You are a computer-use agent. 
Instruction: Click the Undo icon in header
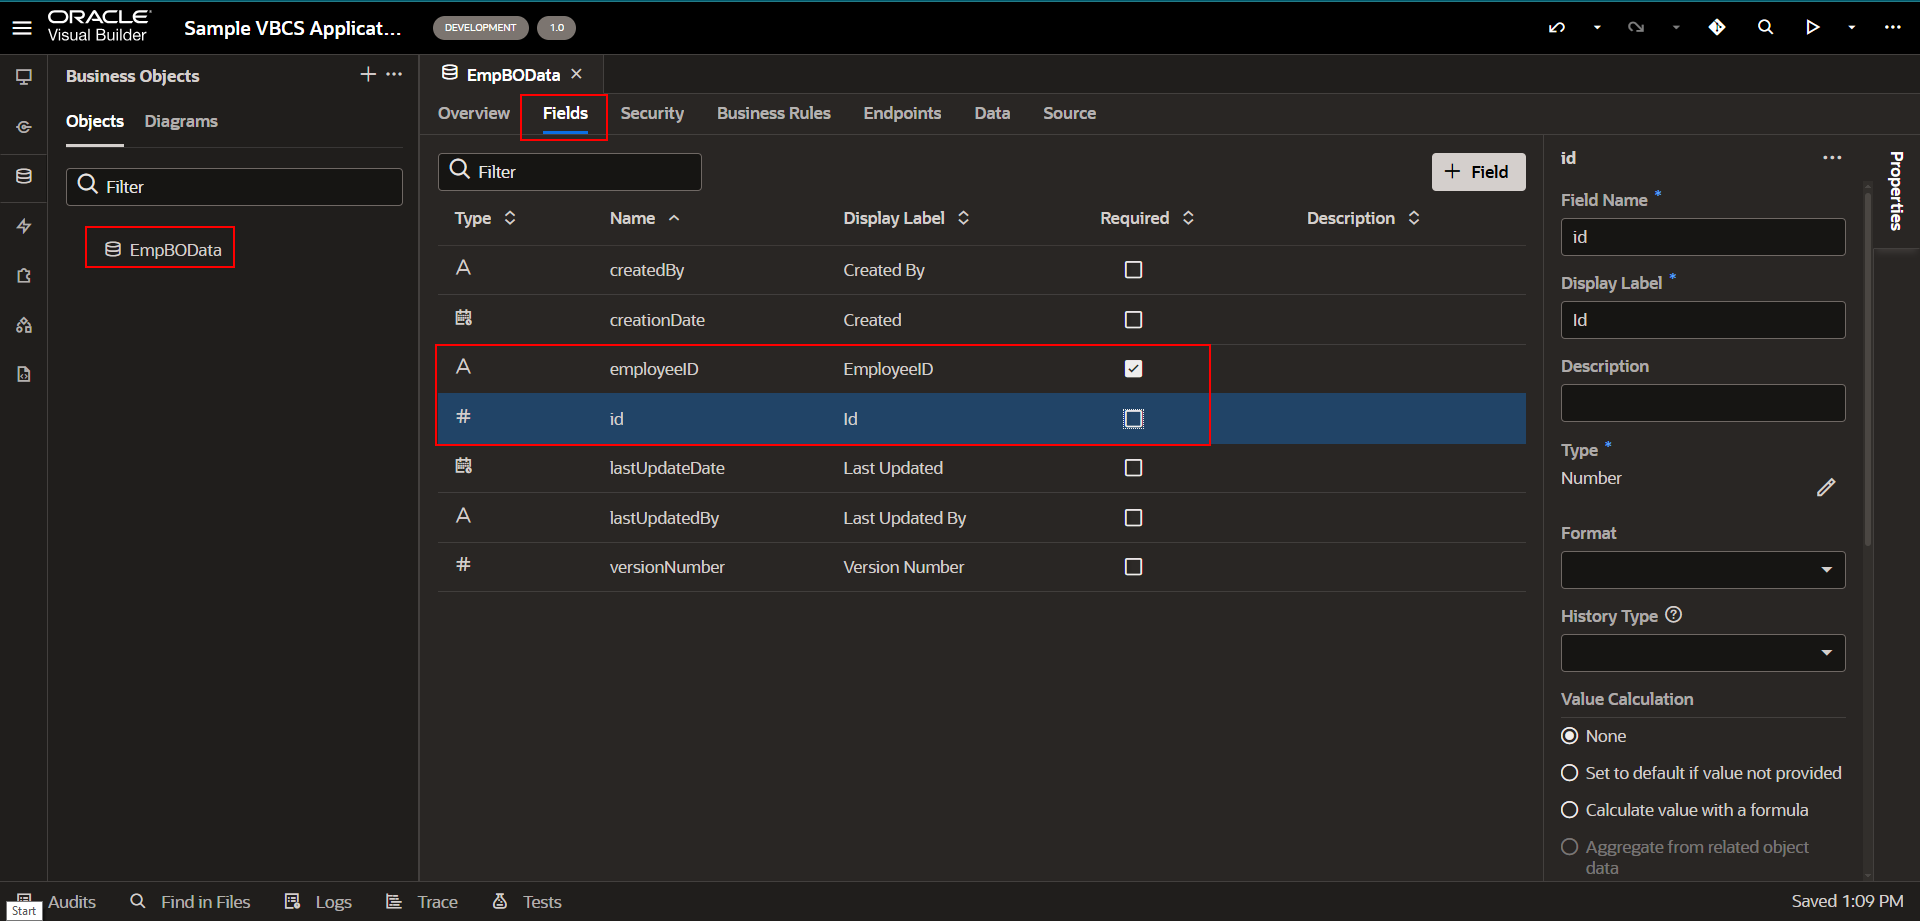tap(1557, 28)
